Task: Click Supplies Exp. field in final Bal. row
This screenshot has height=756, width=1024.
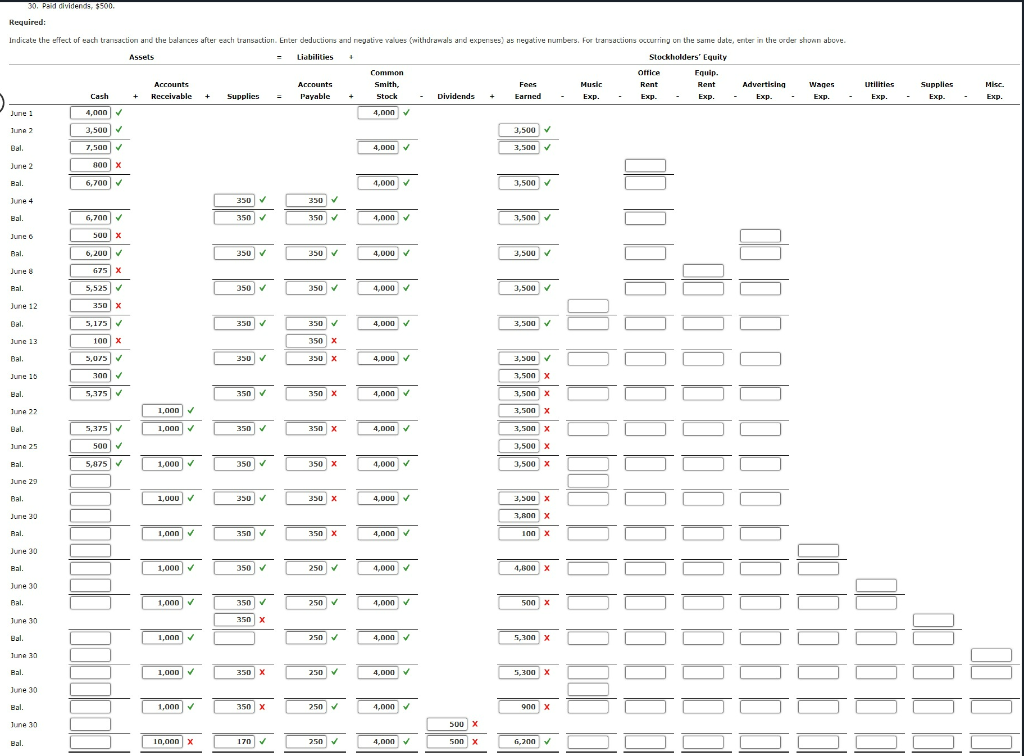Action: pos(933,742)
